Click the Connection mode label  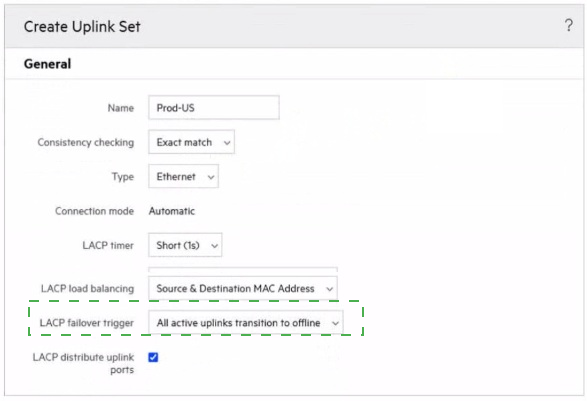(x=94, y=211)
